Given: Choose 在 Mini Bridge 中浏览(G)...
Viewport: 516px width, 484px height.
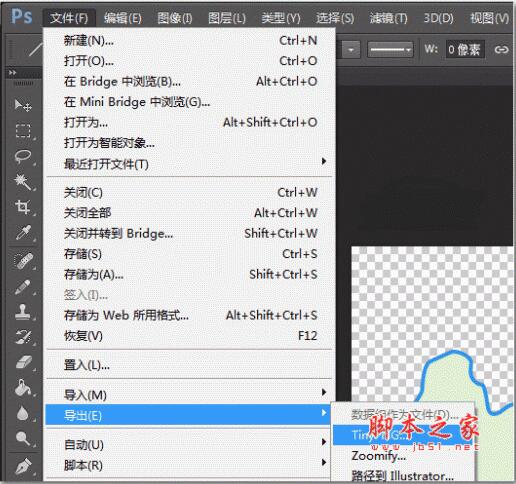Looking at the screenshot, I should pos(190,102).
